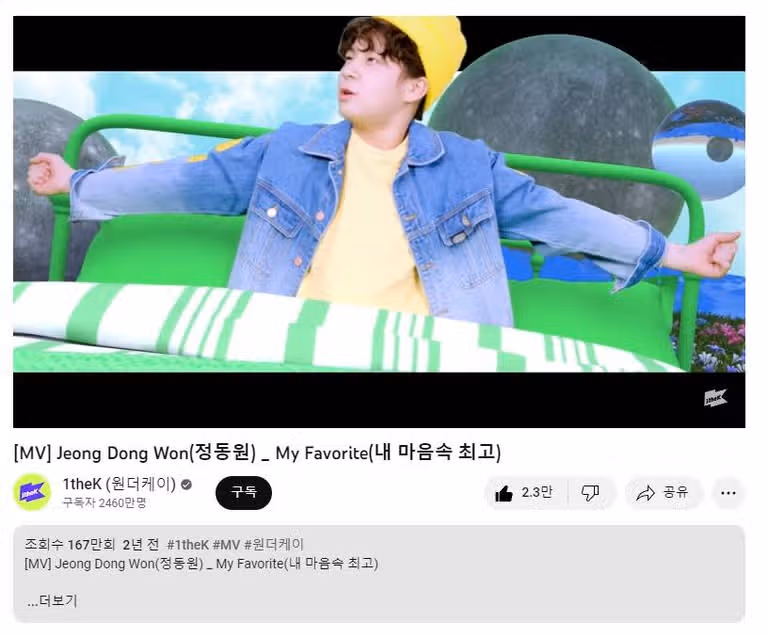Click description text line under hashtags
Image resolution: width=768 pixels, height=635 pixels.
[x=201, y=563]
